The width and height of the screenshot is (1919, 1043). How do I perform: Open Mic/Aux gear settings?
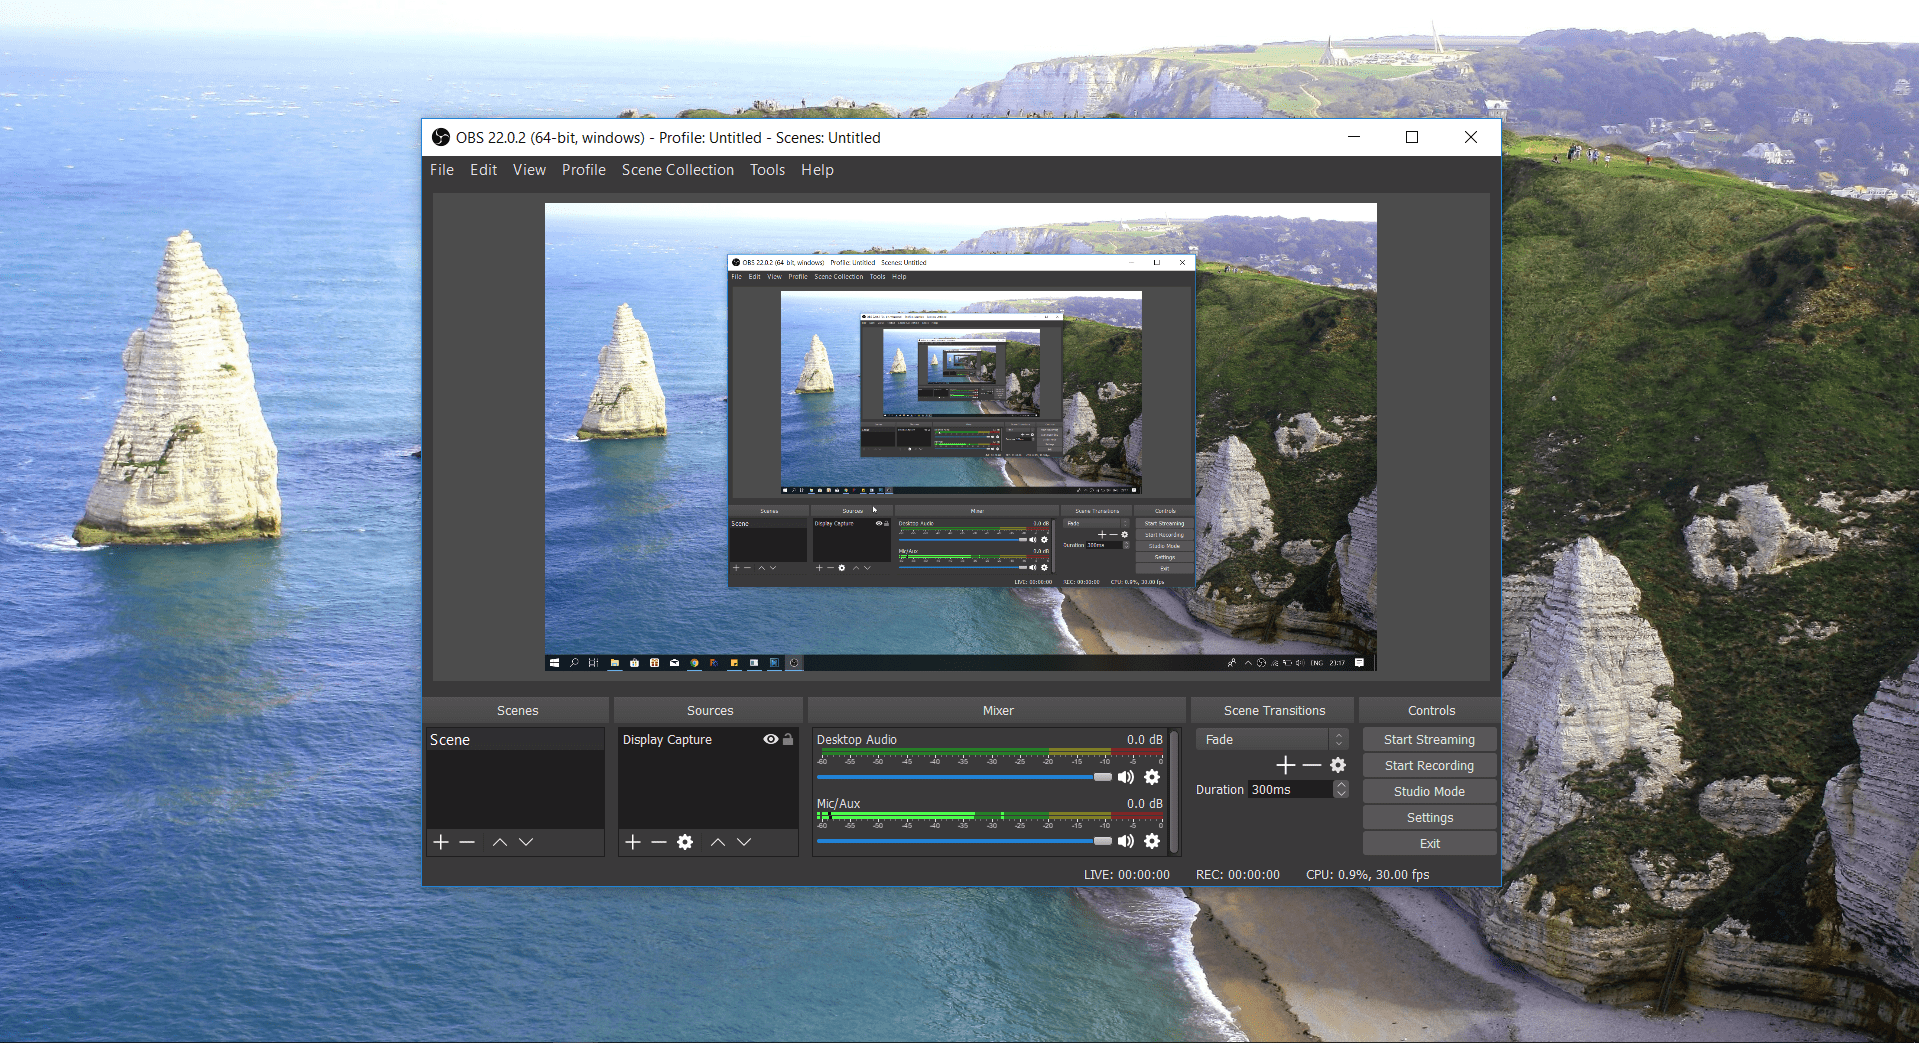(x=1152, y=841)
